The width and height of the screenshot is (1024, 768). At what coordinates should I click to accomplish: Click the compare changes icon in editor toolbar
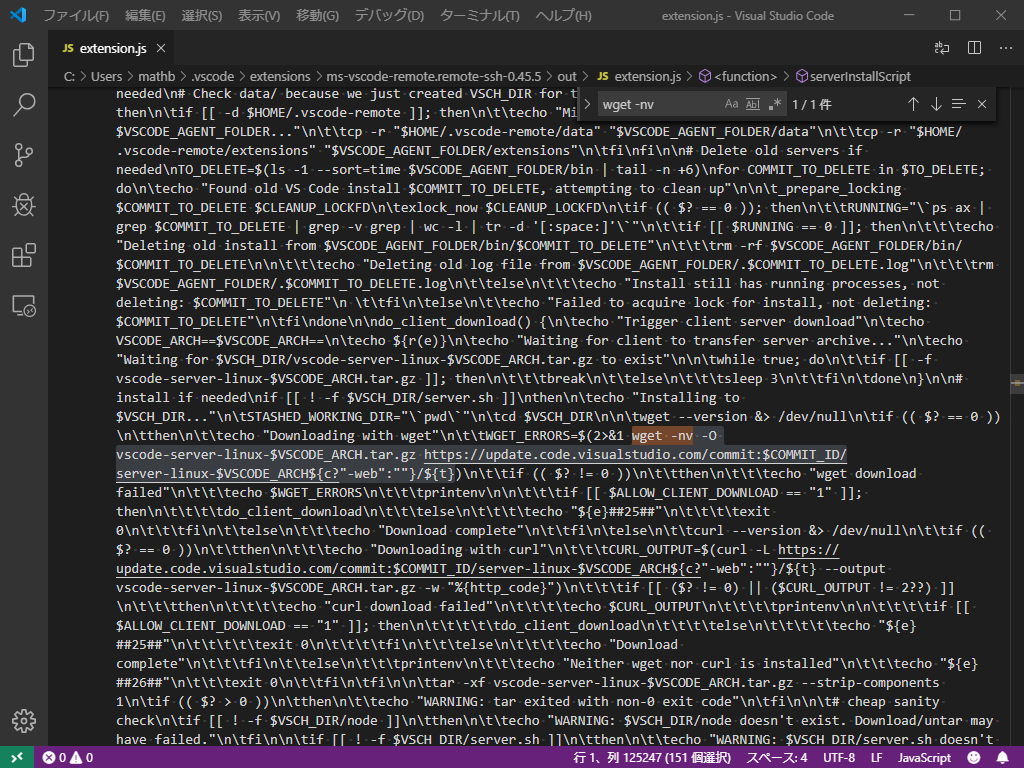942,48
